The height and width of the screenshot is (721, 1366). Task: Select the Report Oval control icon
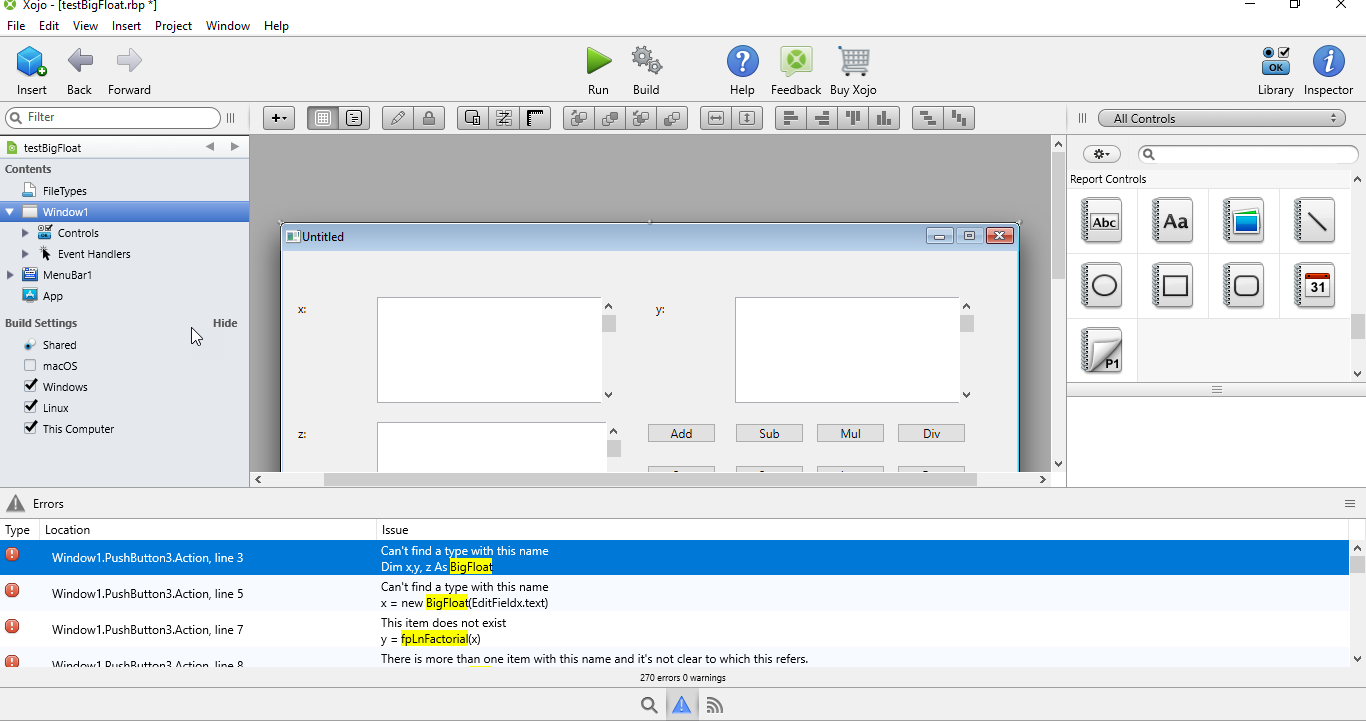[x=1102, y=285]
